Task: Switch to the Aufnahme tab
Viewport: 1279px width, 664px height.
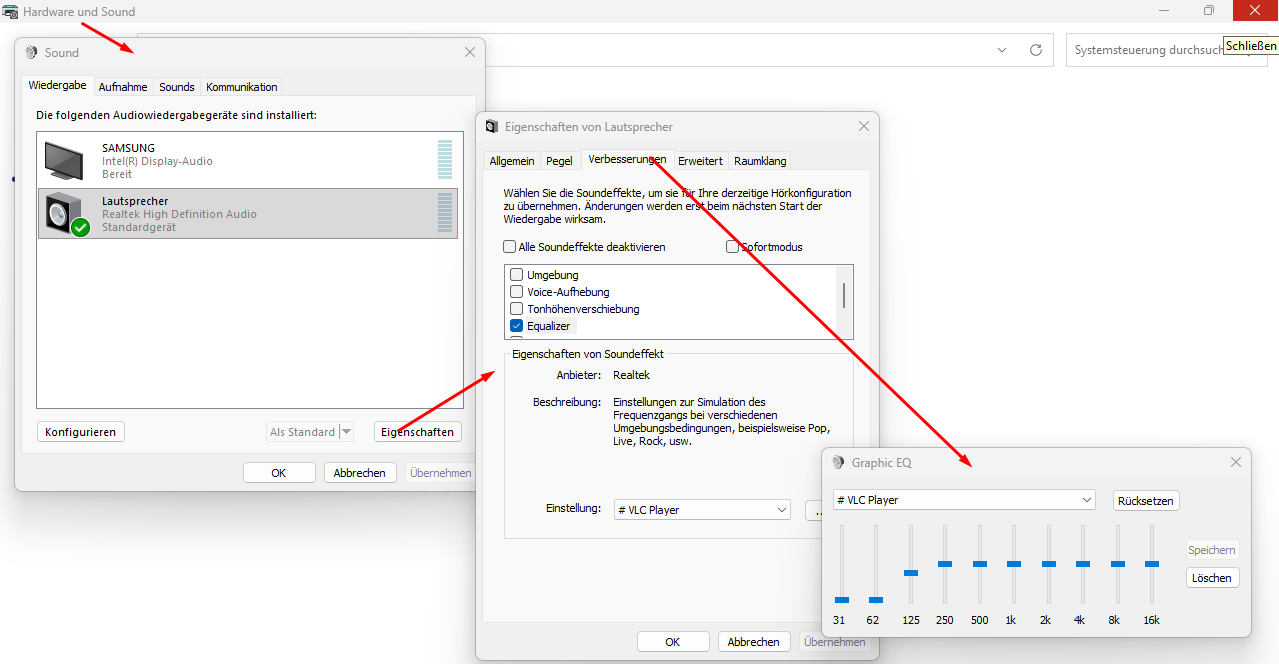Action: pyautogui.click(x=123, y=87)
